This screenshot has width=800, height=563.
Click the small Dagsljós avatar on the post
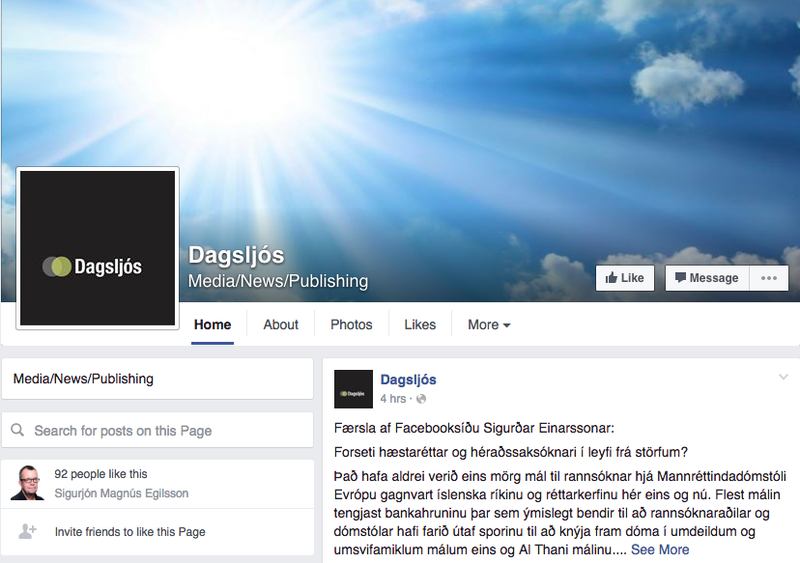coord(353,389)
